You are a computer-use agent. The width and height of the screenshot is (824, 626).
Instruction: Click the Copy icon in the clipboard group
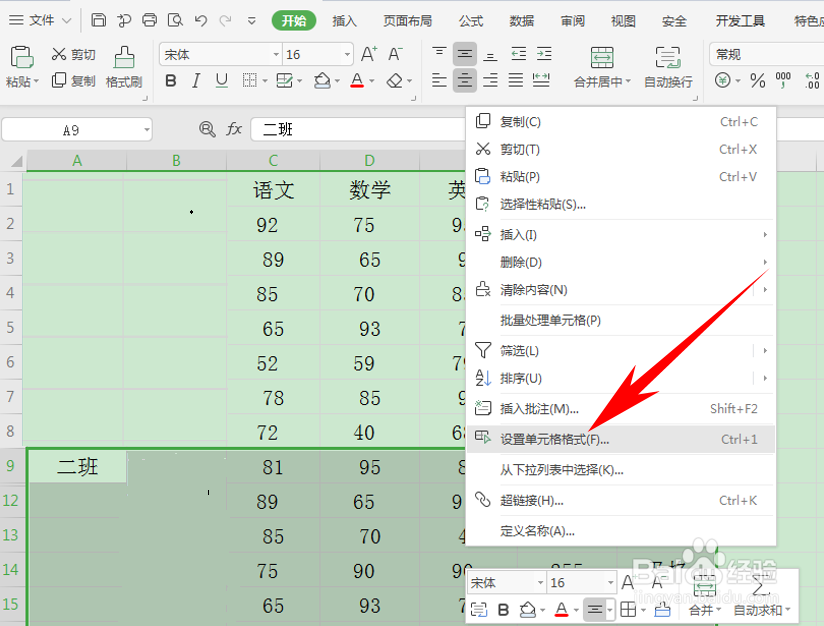(60, 82)
